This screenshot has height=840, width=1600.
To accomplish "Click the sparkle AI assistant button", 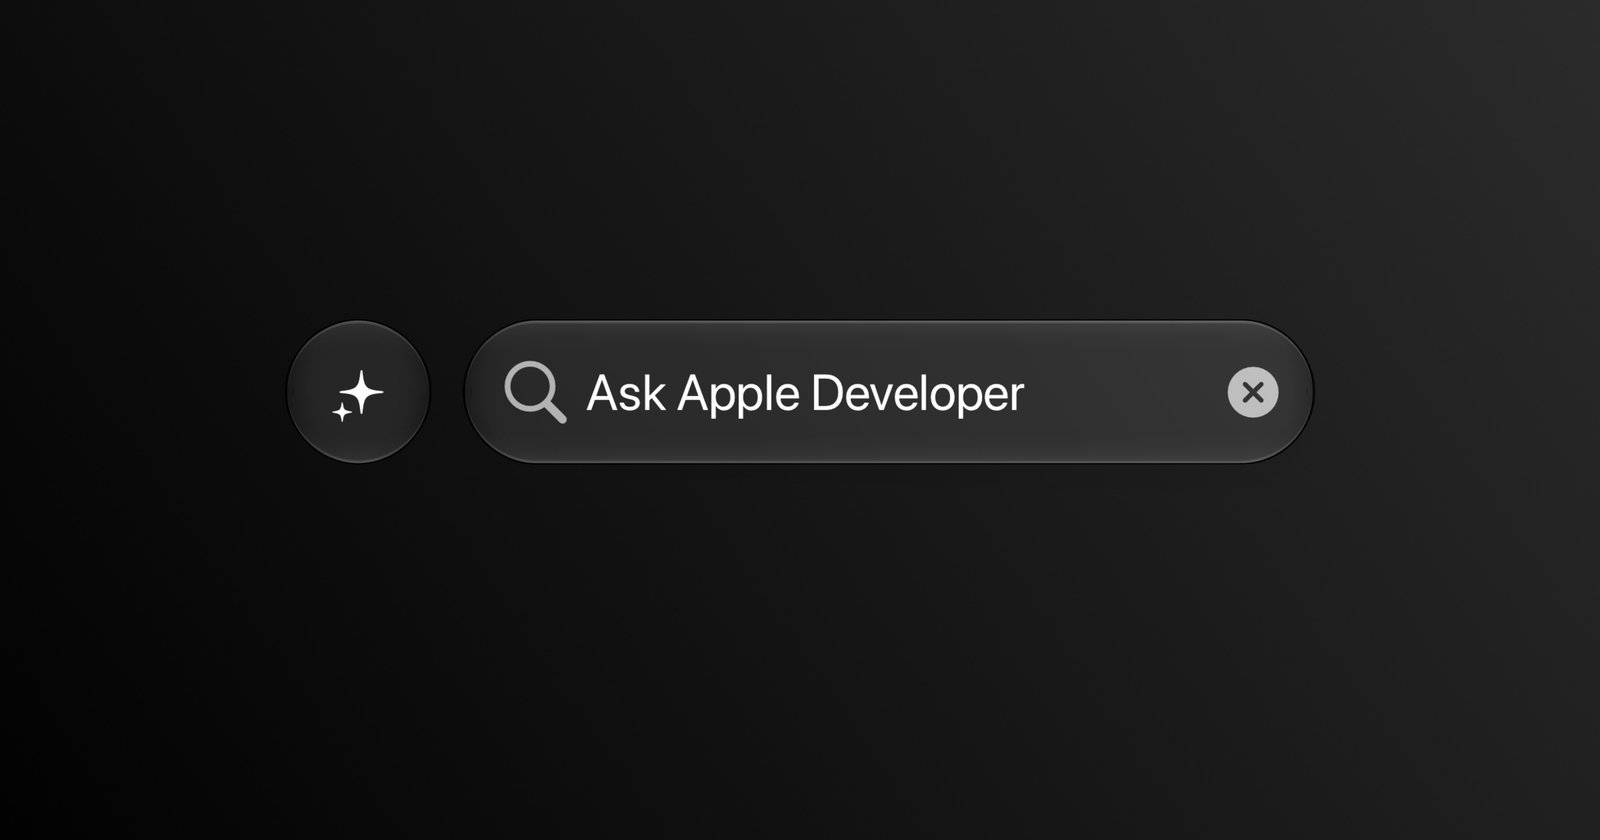I will click(x=358, y=392).
